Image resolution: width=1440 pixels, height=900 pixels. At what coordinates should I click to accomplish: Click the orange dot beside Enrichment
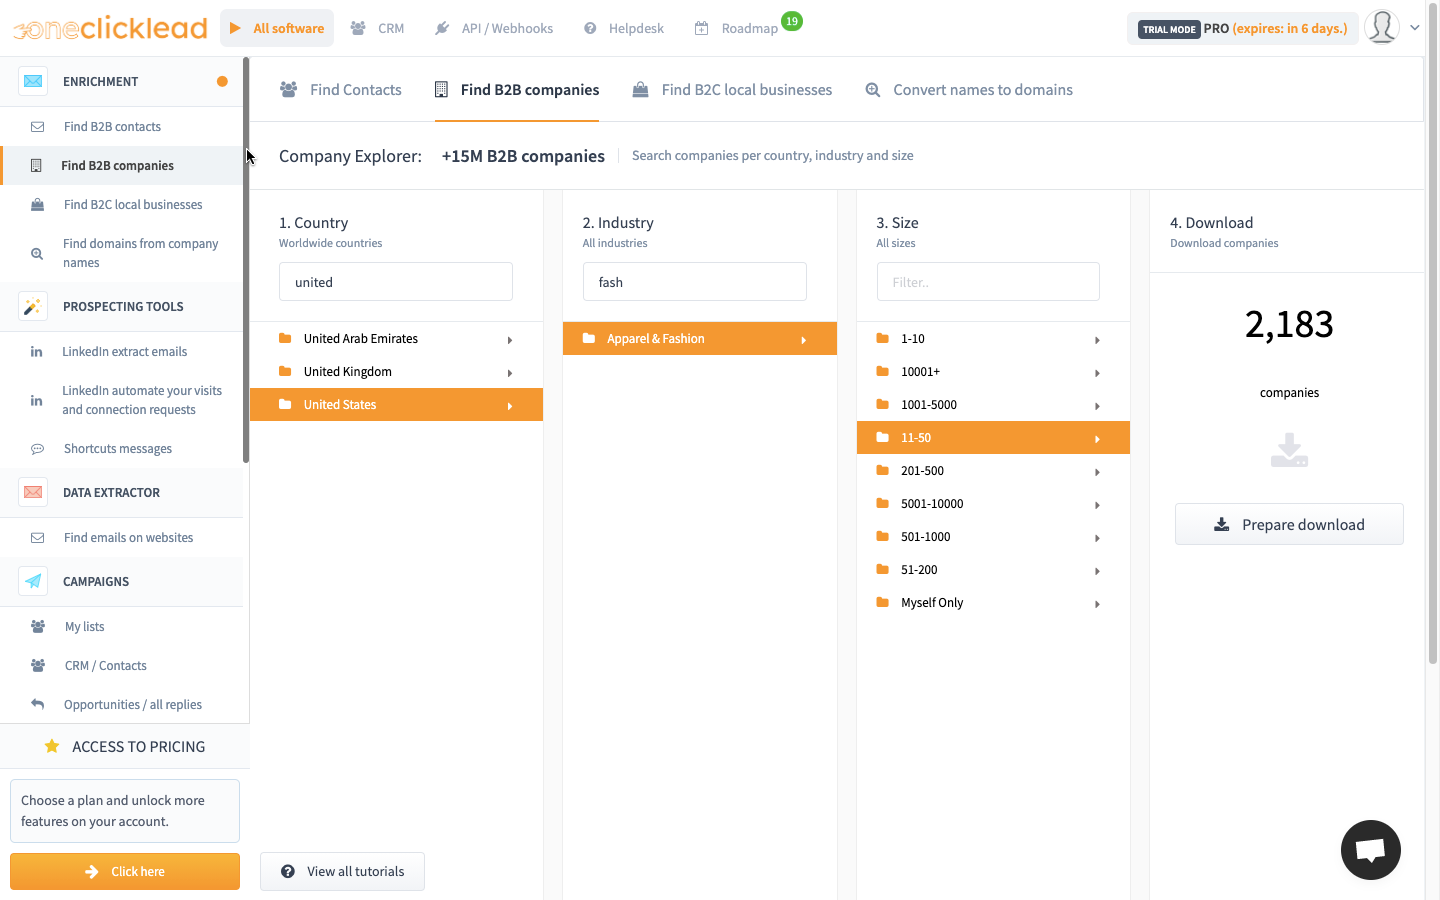click(222, 81)
